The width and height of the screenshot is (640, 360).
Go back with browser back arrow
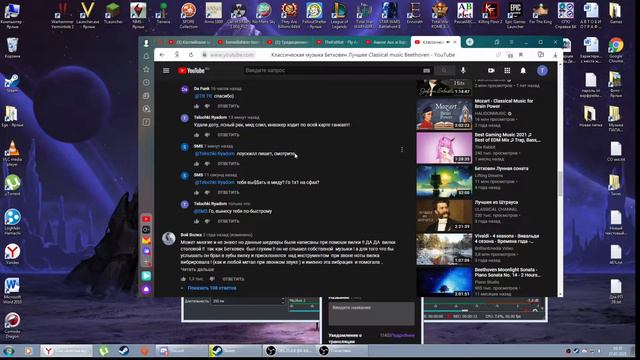tap(162, 55)
